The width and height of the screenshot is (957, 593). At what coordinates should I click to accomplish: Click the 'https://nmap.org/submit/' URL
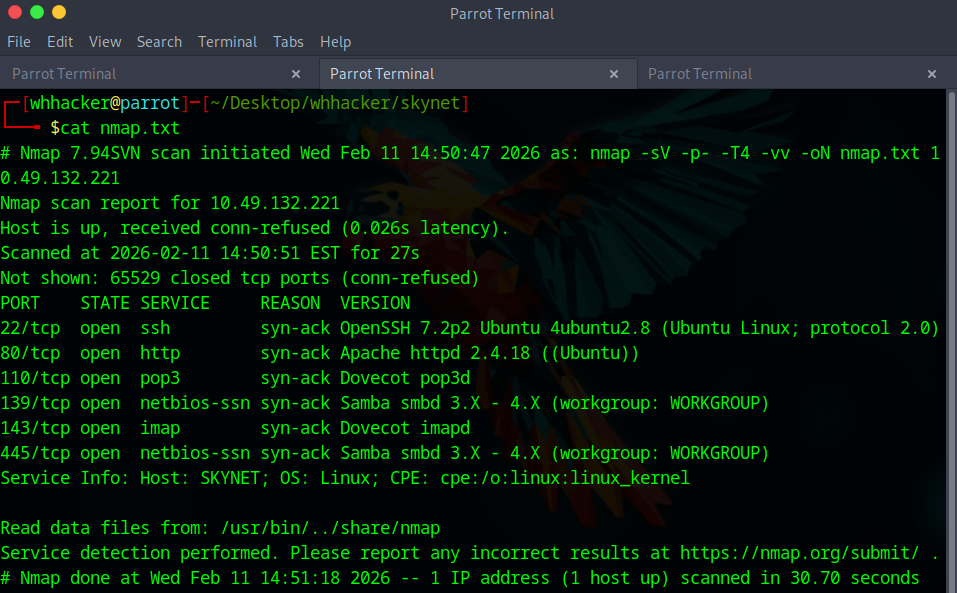(800, 553)
